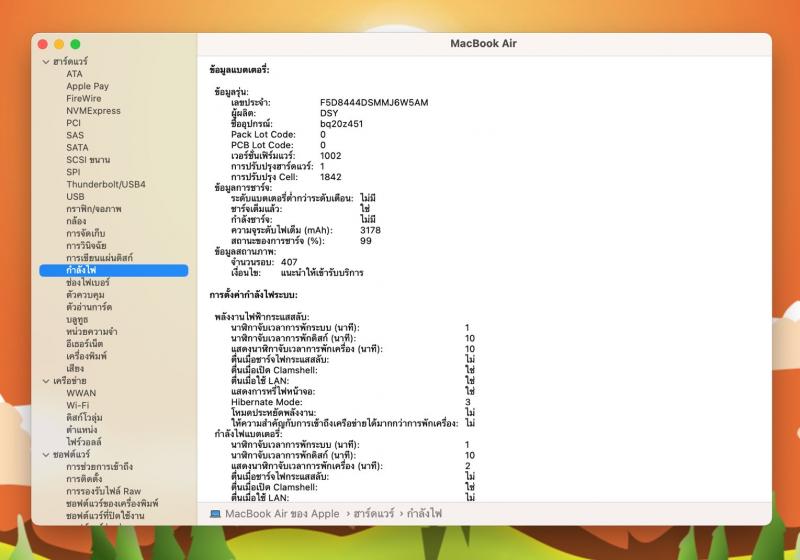800x560 pixels.
Task: Open กราฟิก/จอภาพ entry
Action: [94, 209]
